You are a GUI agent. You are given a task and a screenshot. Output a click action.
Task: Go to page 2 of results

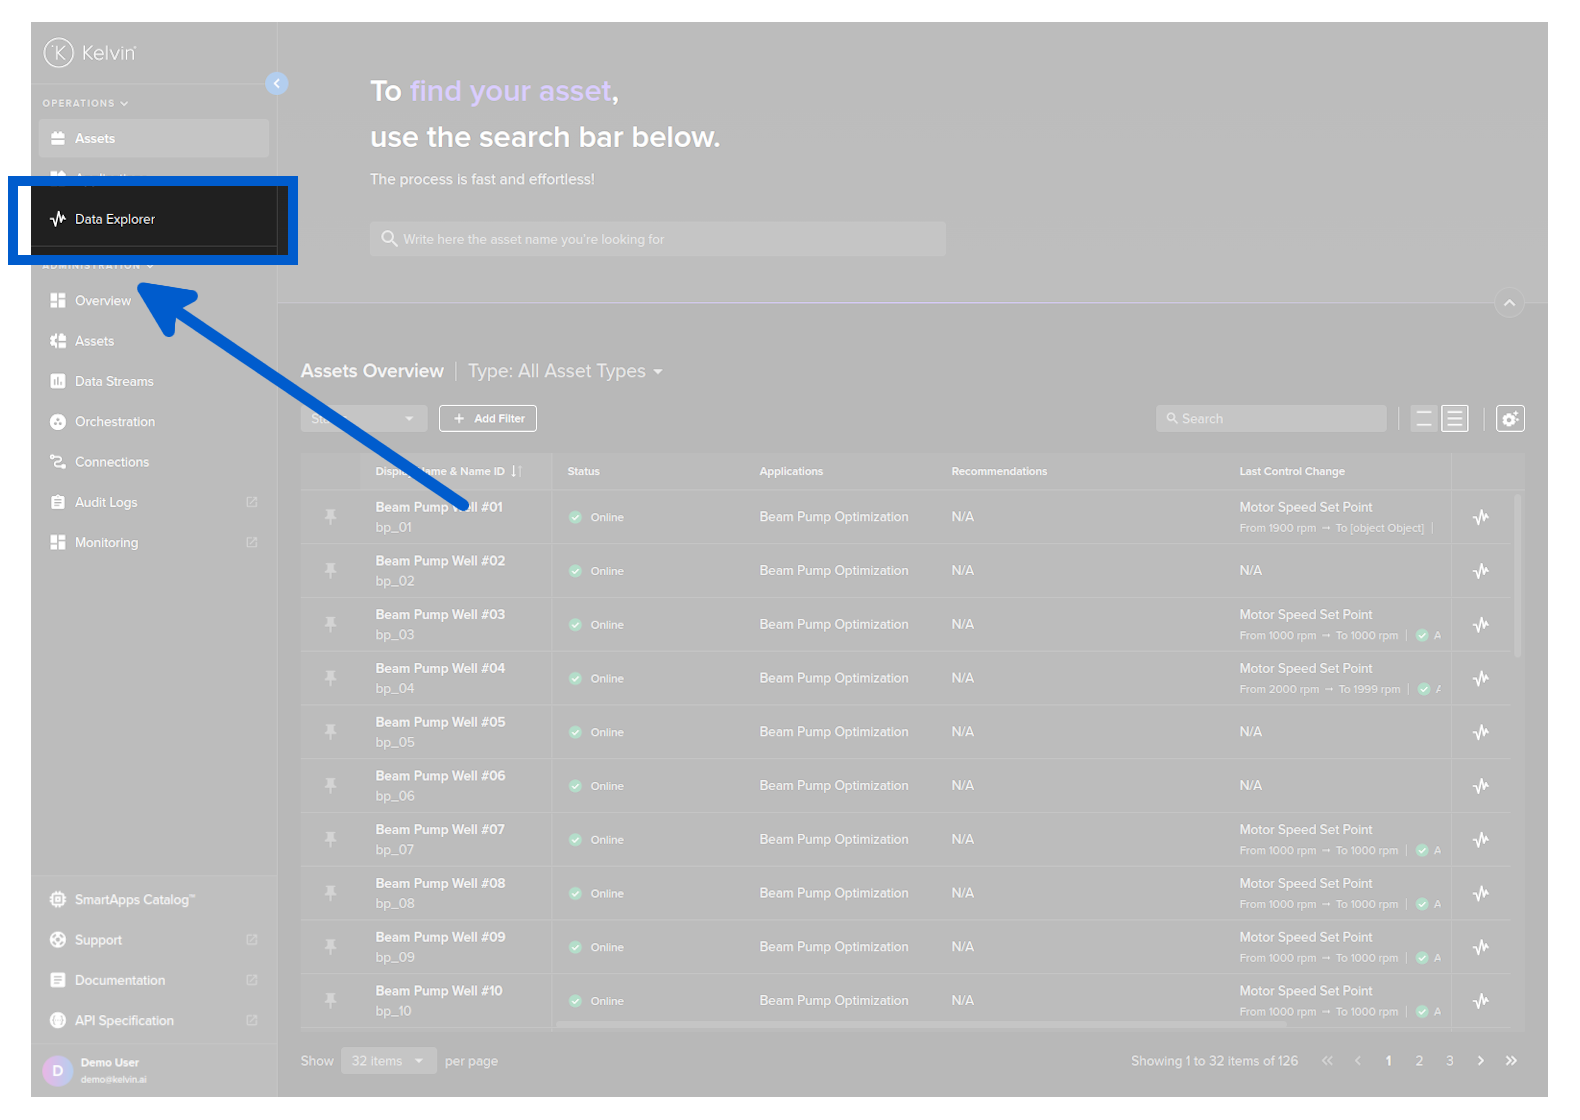(1419, 1061)
